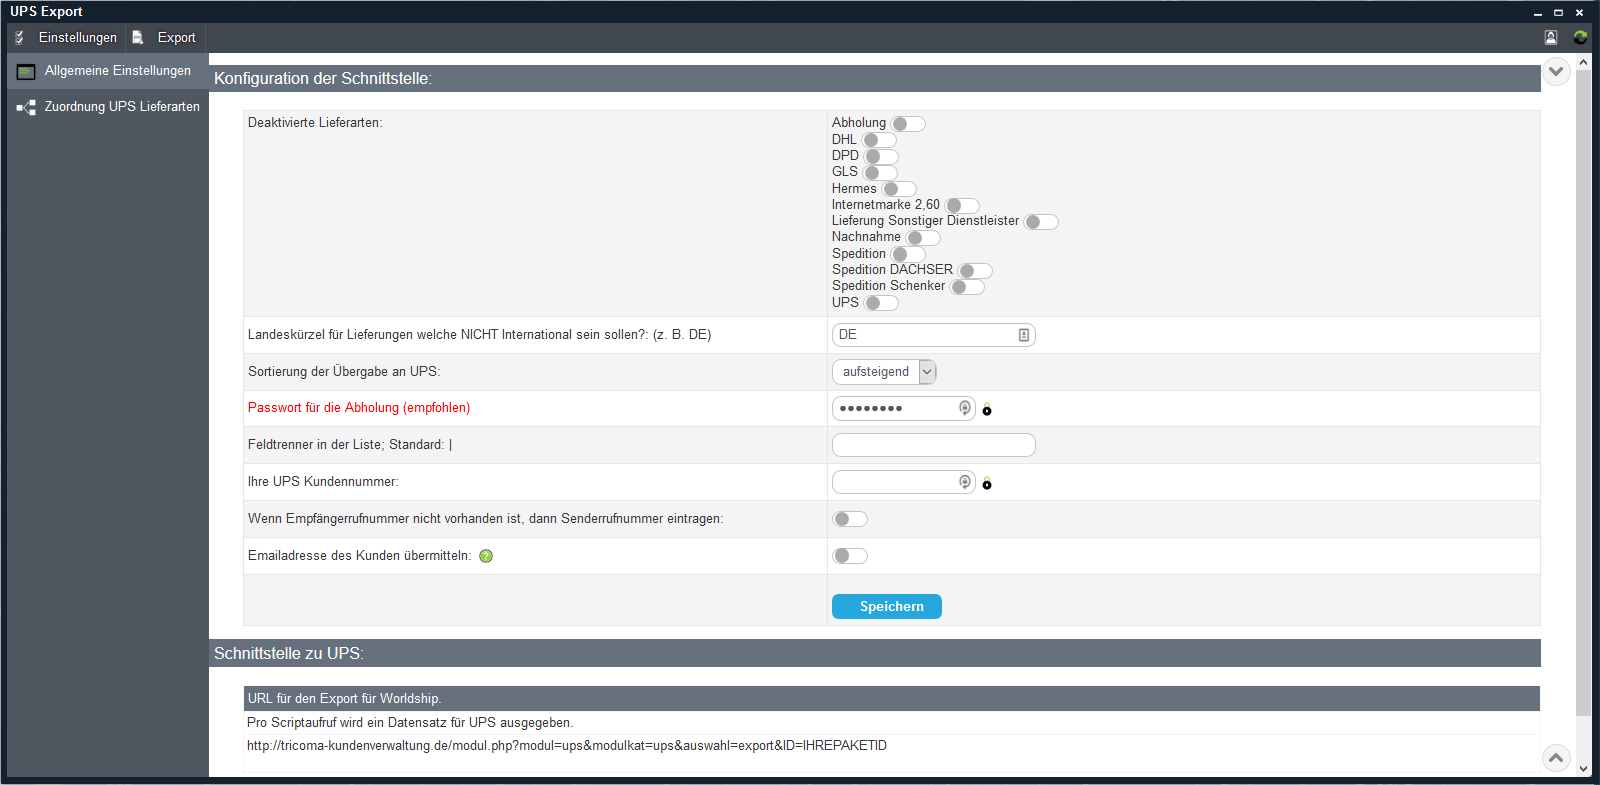Click the round scroll-down chevron button
The width and height of the screenshot is (1600, 785).
click(x=1556, y=72)
